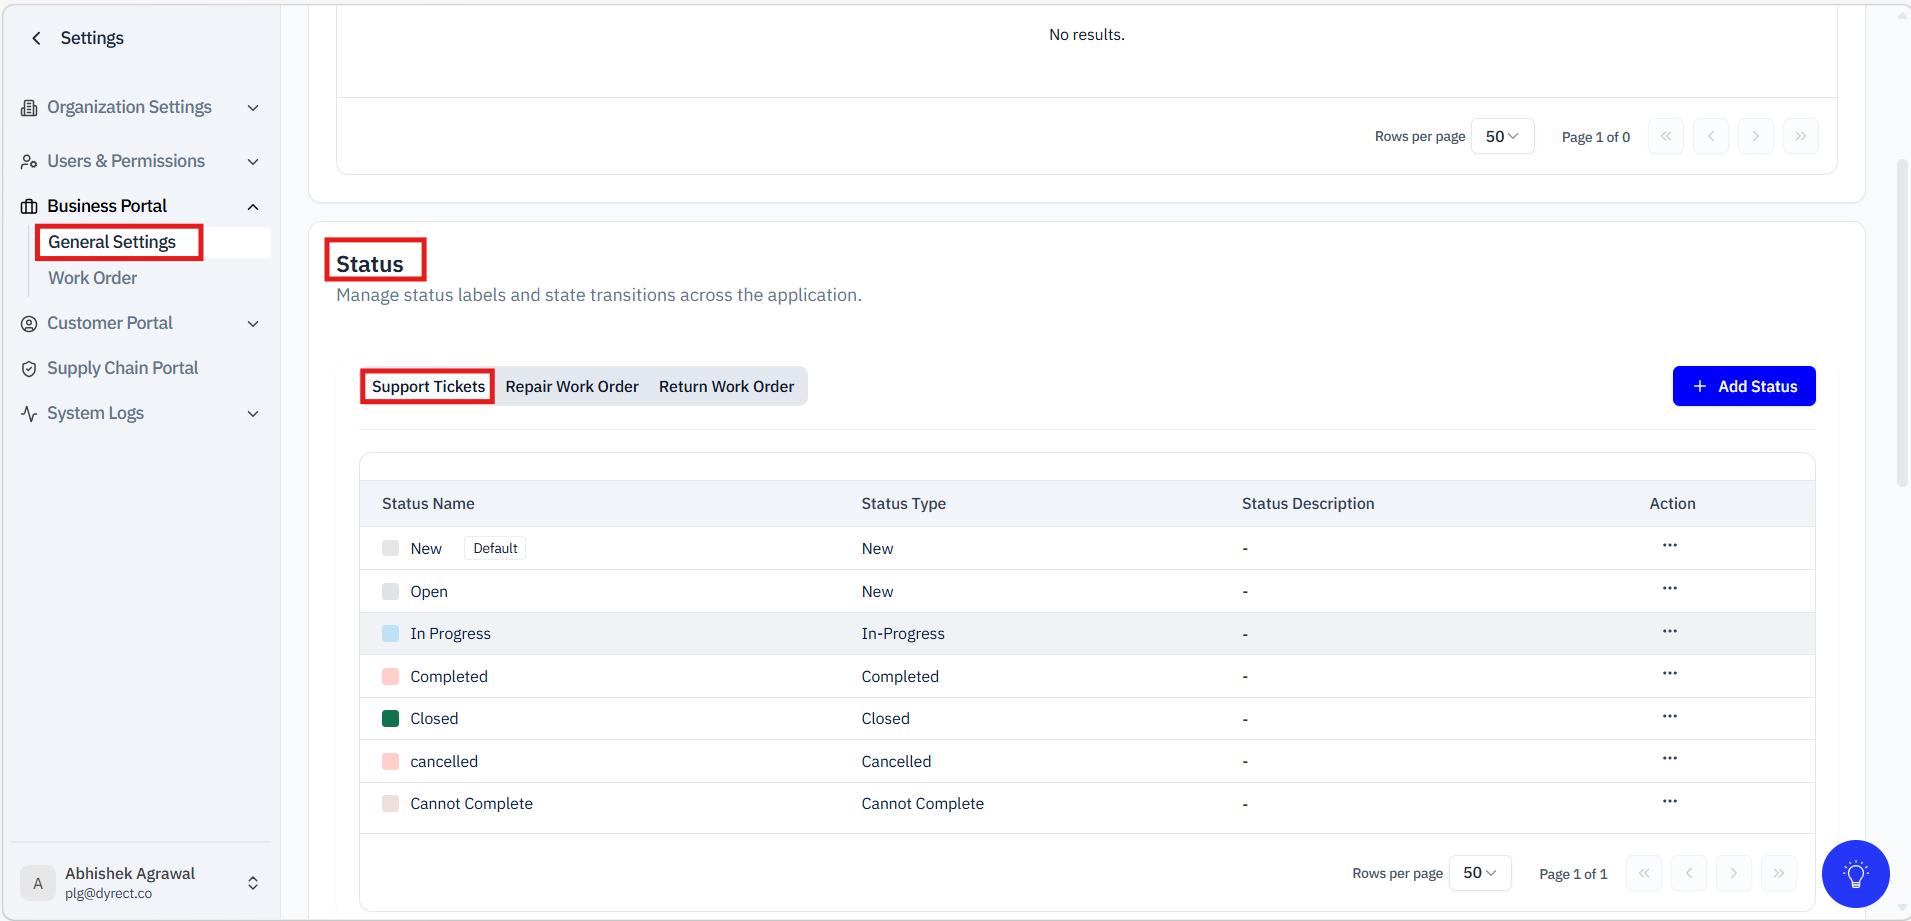
Task: Expand Customer Portal section
Action: 253,324
